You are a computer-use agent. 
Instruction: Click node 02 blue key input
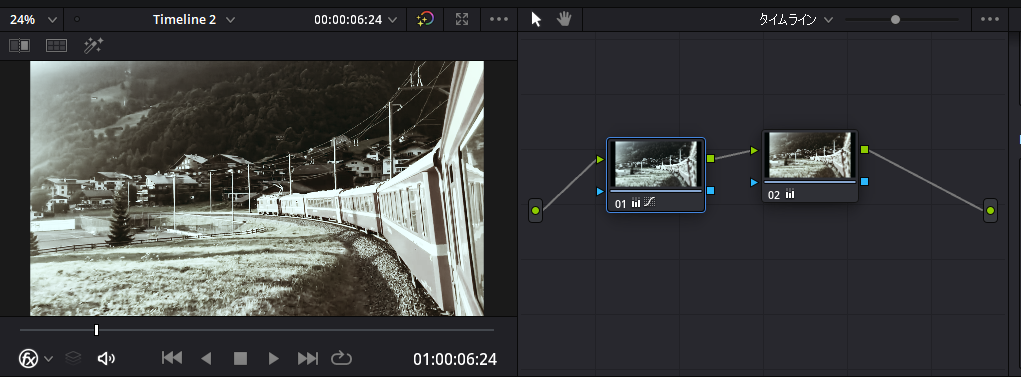point(754,182)
